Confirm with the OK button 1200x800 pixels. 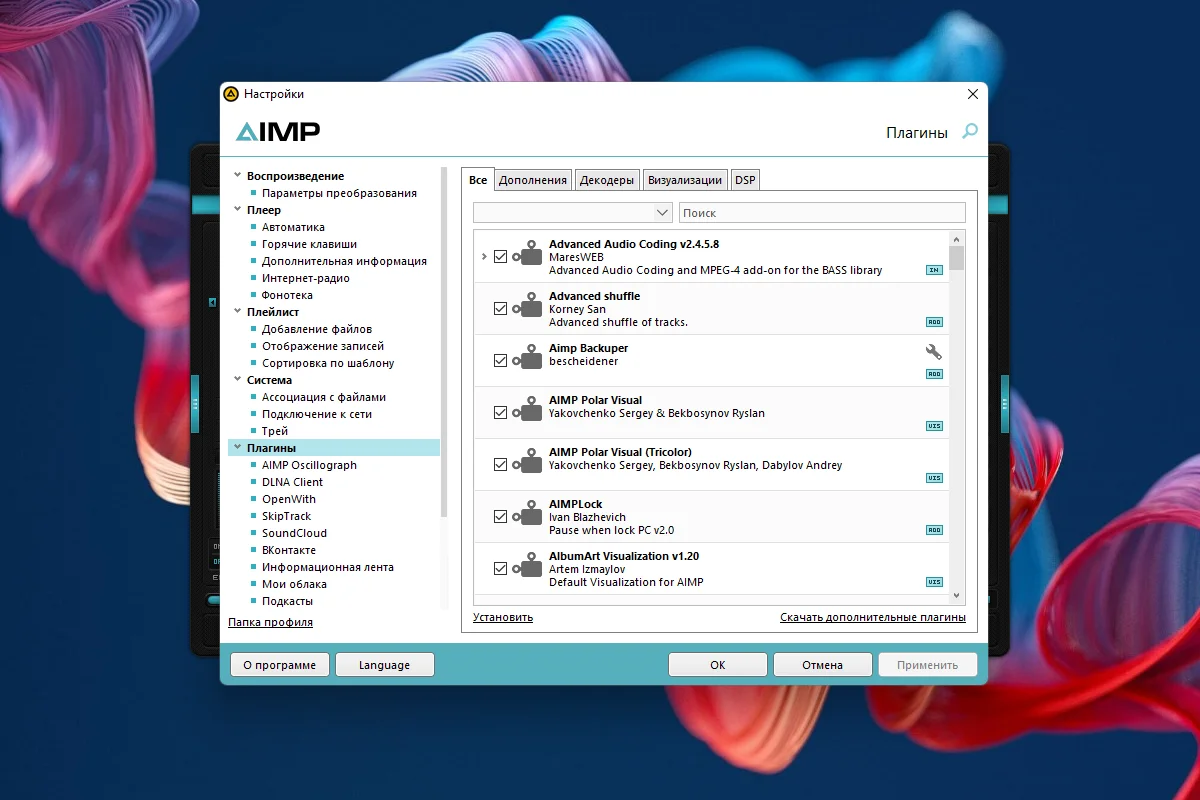[718, 665]
